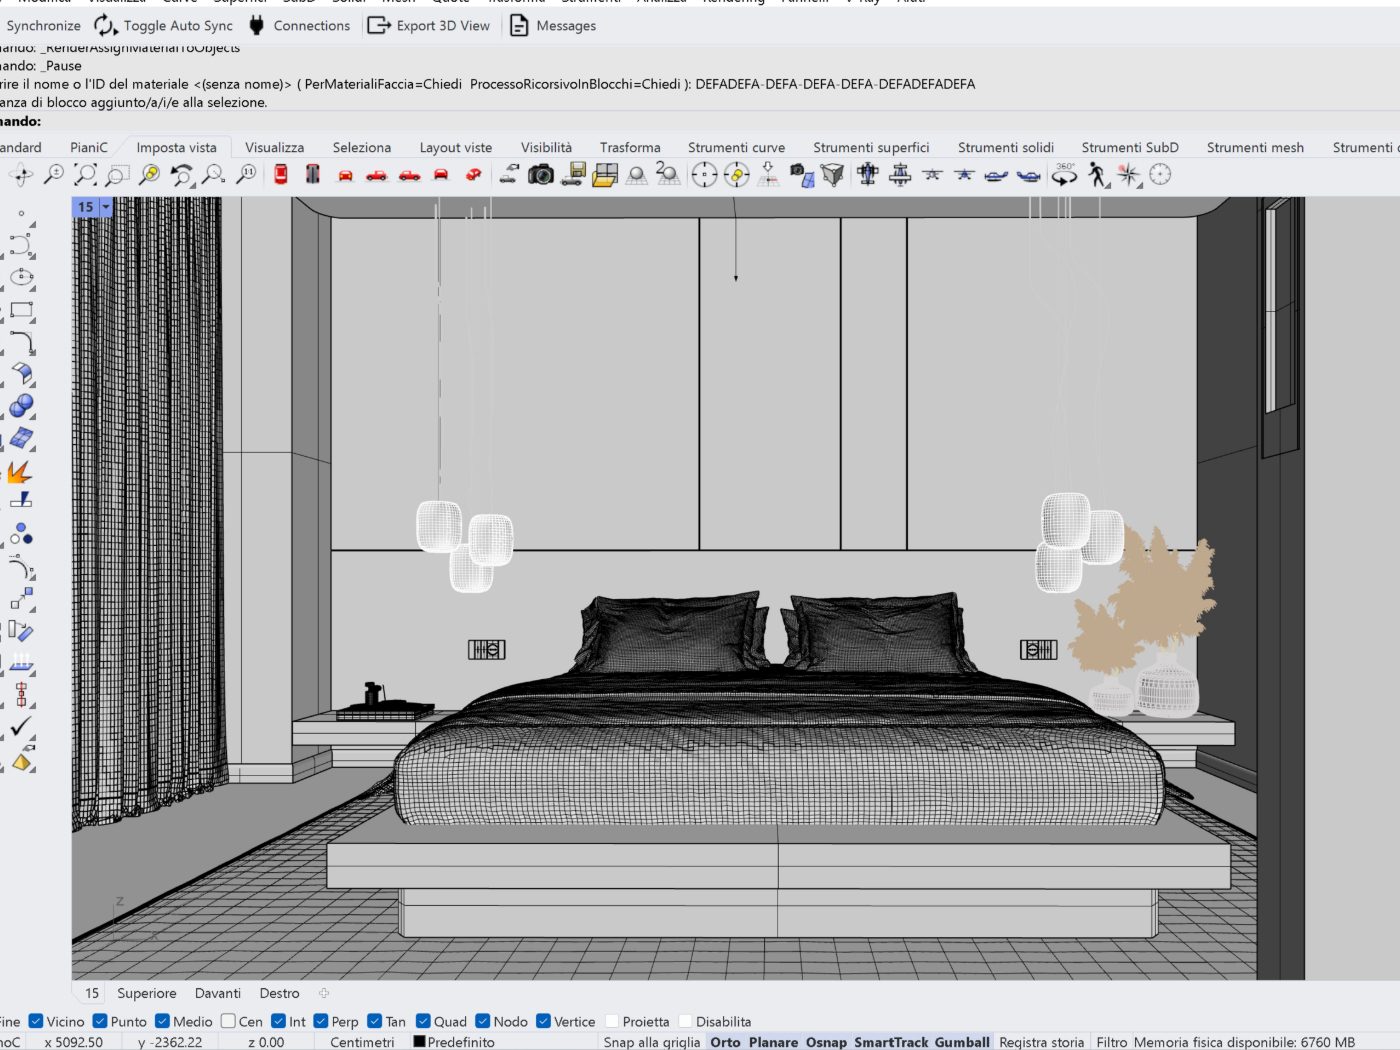Open the Trasforma toolbar tab

(x=630, y=147)
